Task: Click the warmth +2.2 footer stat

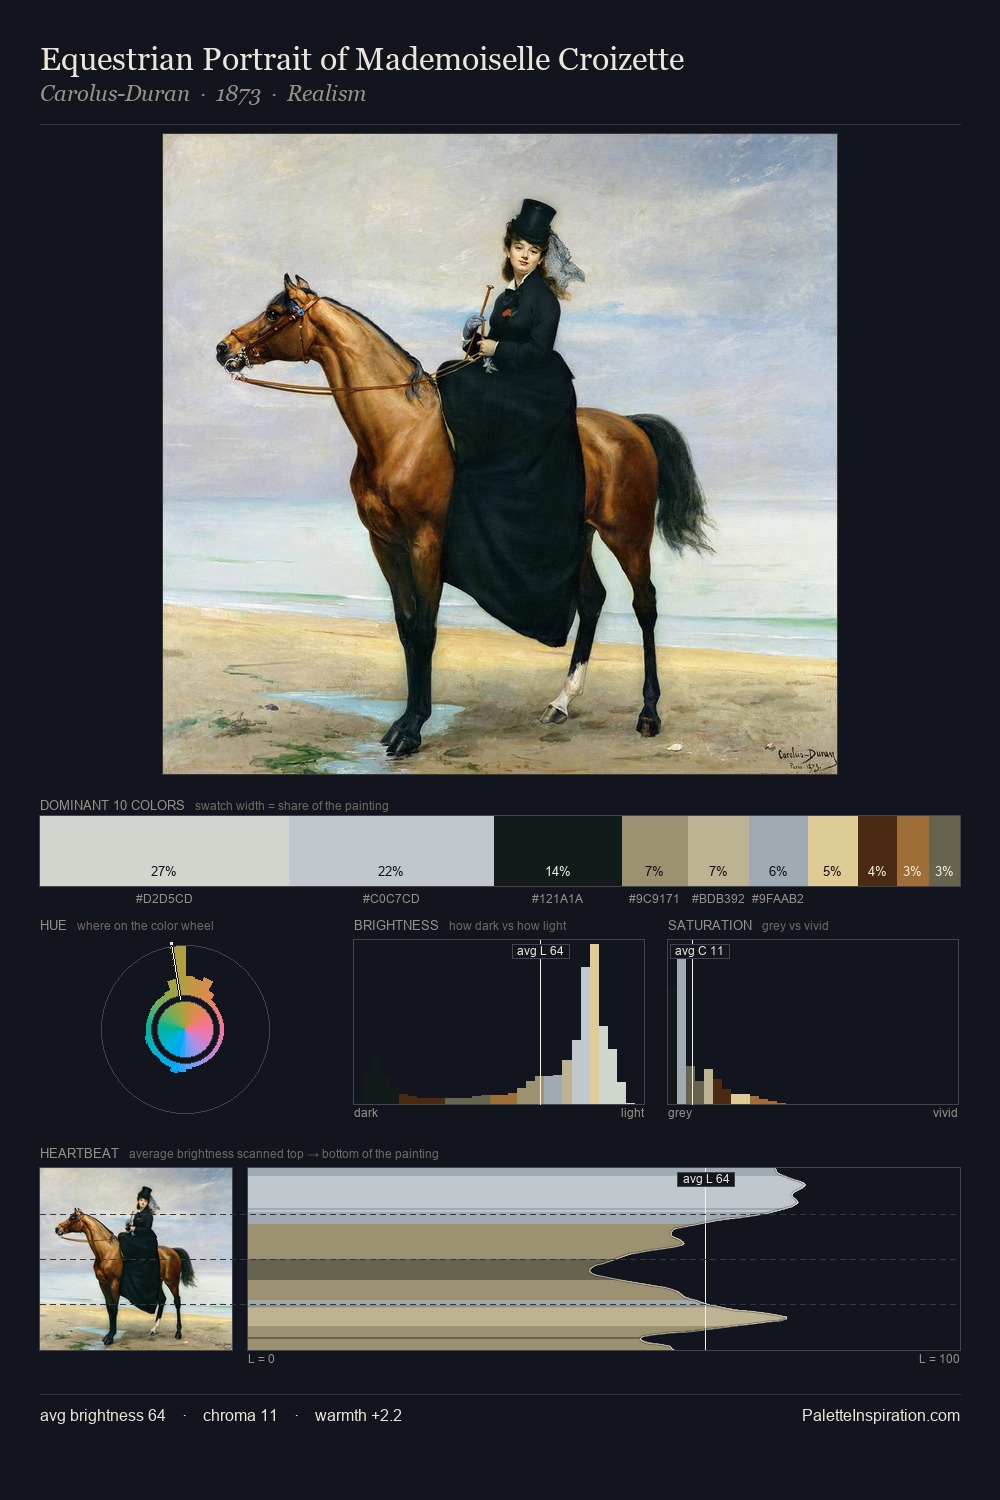Action: [x=358, y=1415]
